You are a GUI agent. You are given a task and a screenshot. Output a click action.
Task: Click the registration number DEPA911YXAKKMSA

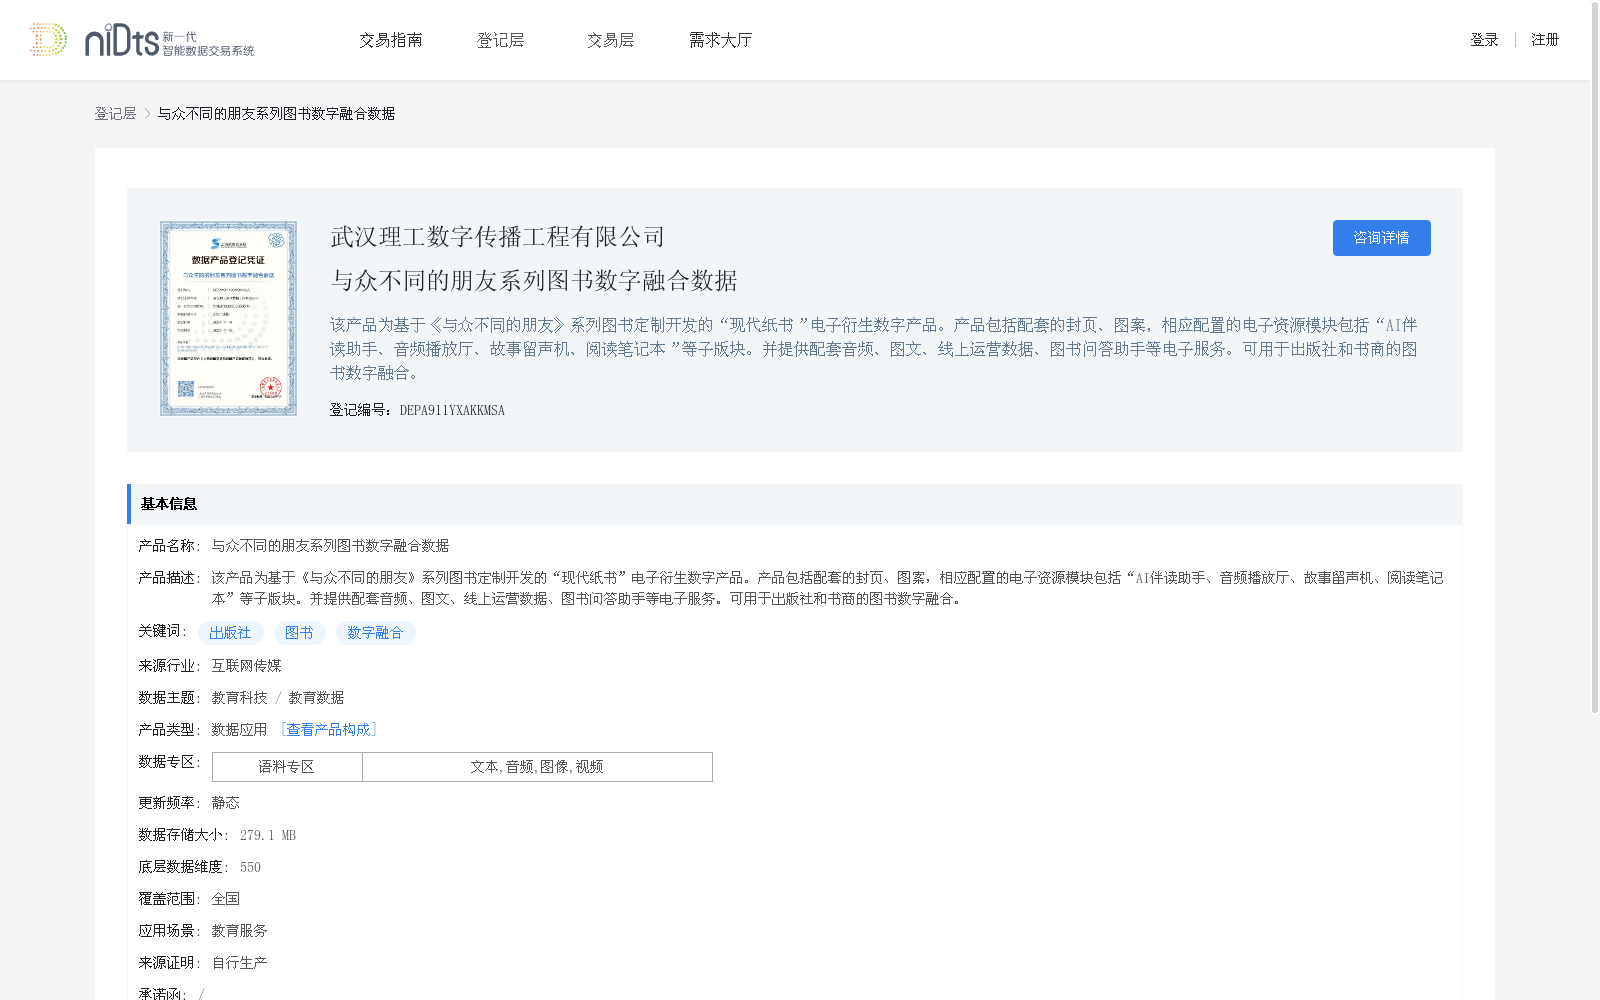[x=452, y=410]
